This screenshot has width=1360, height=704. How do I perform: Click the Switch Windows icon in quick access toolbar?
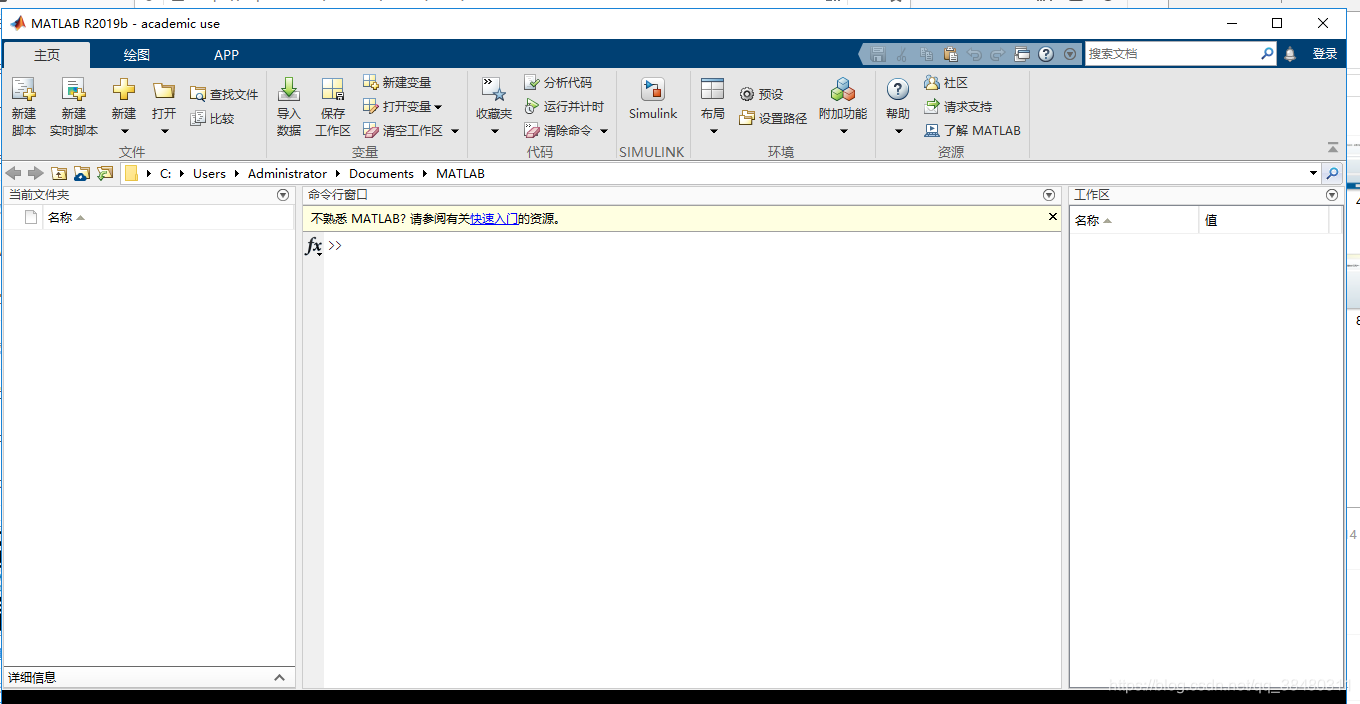coord(1021,54)
